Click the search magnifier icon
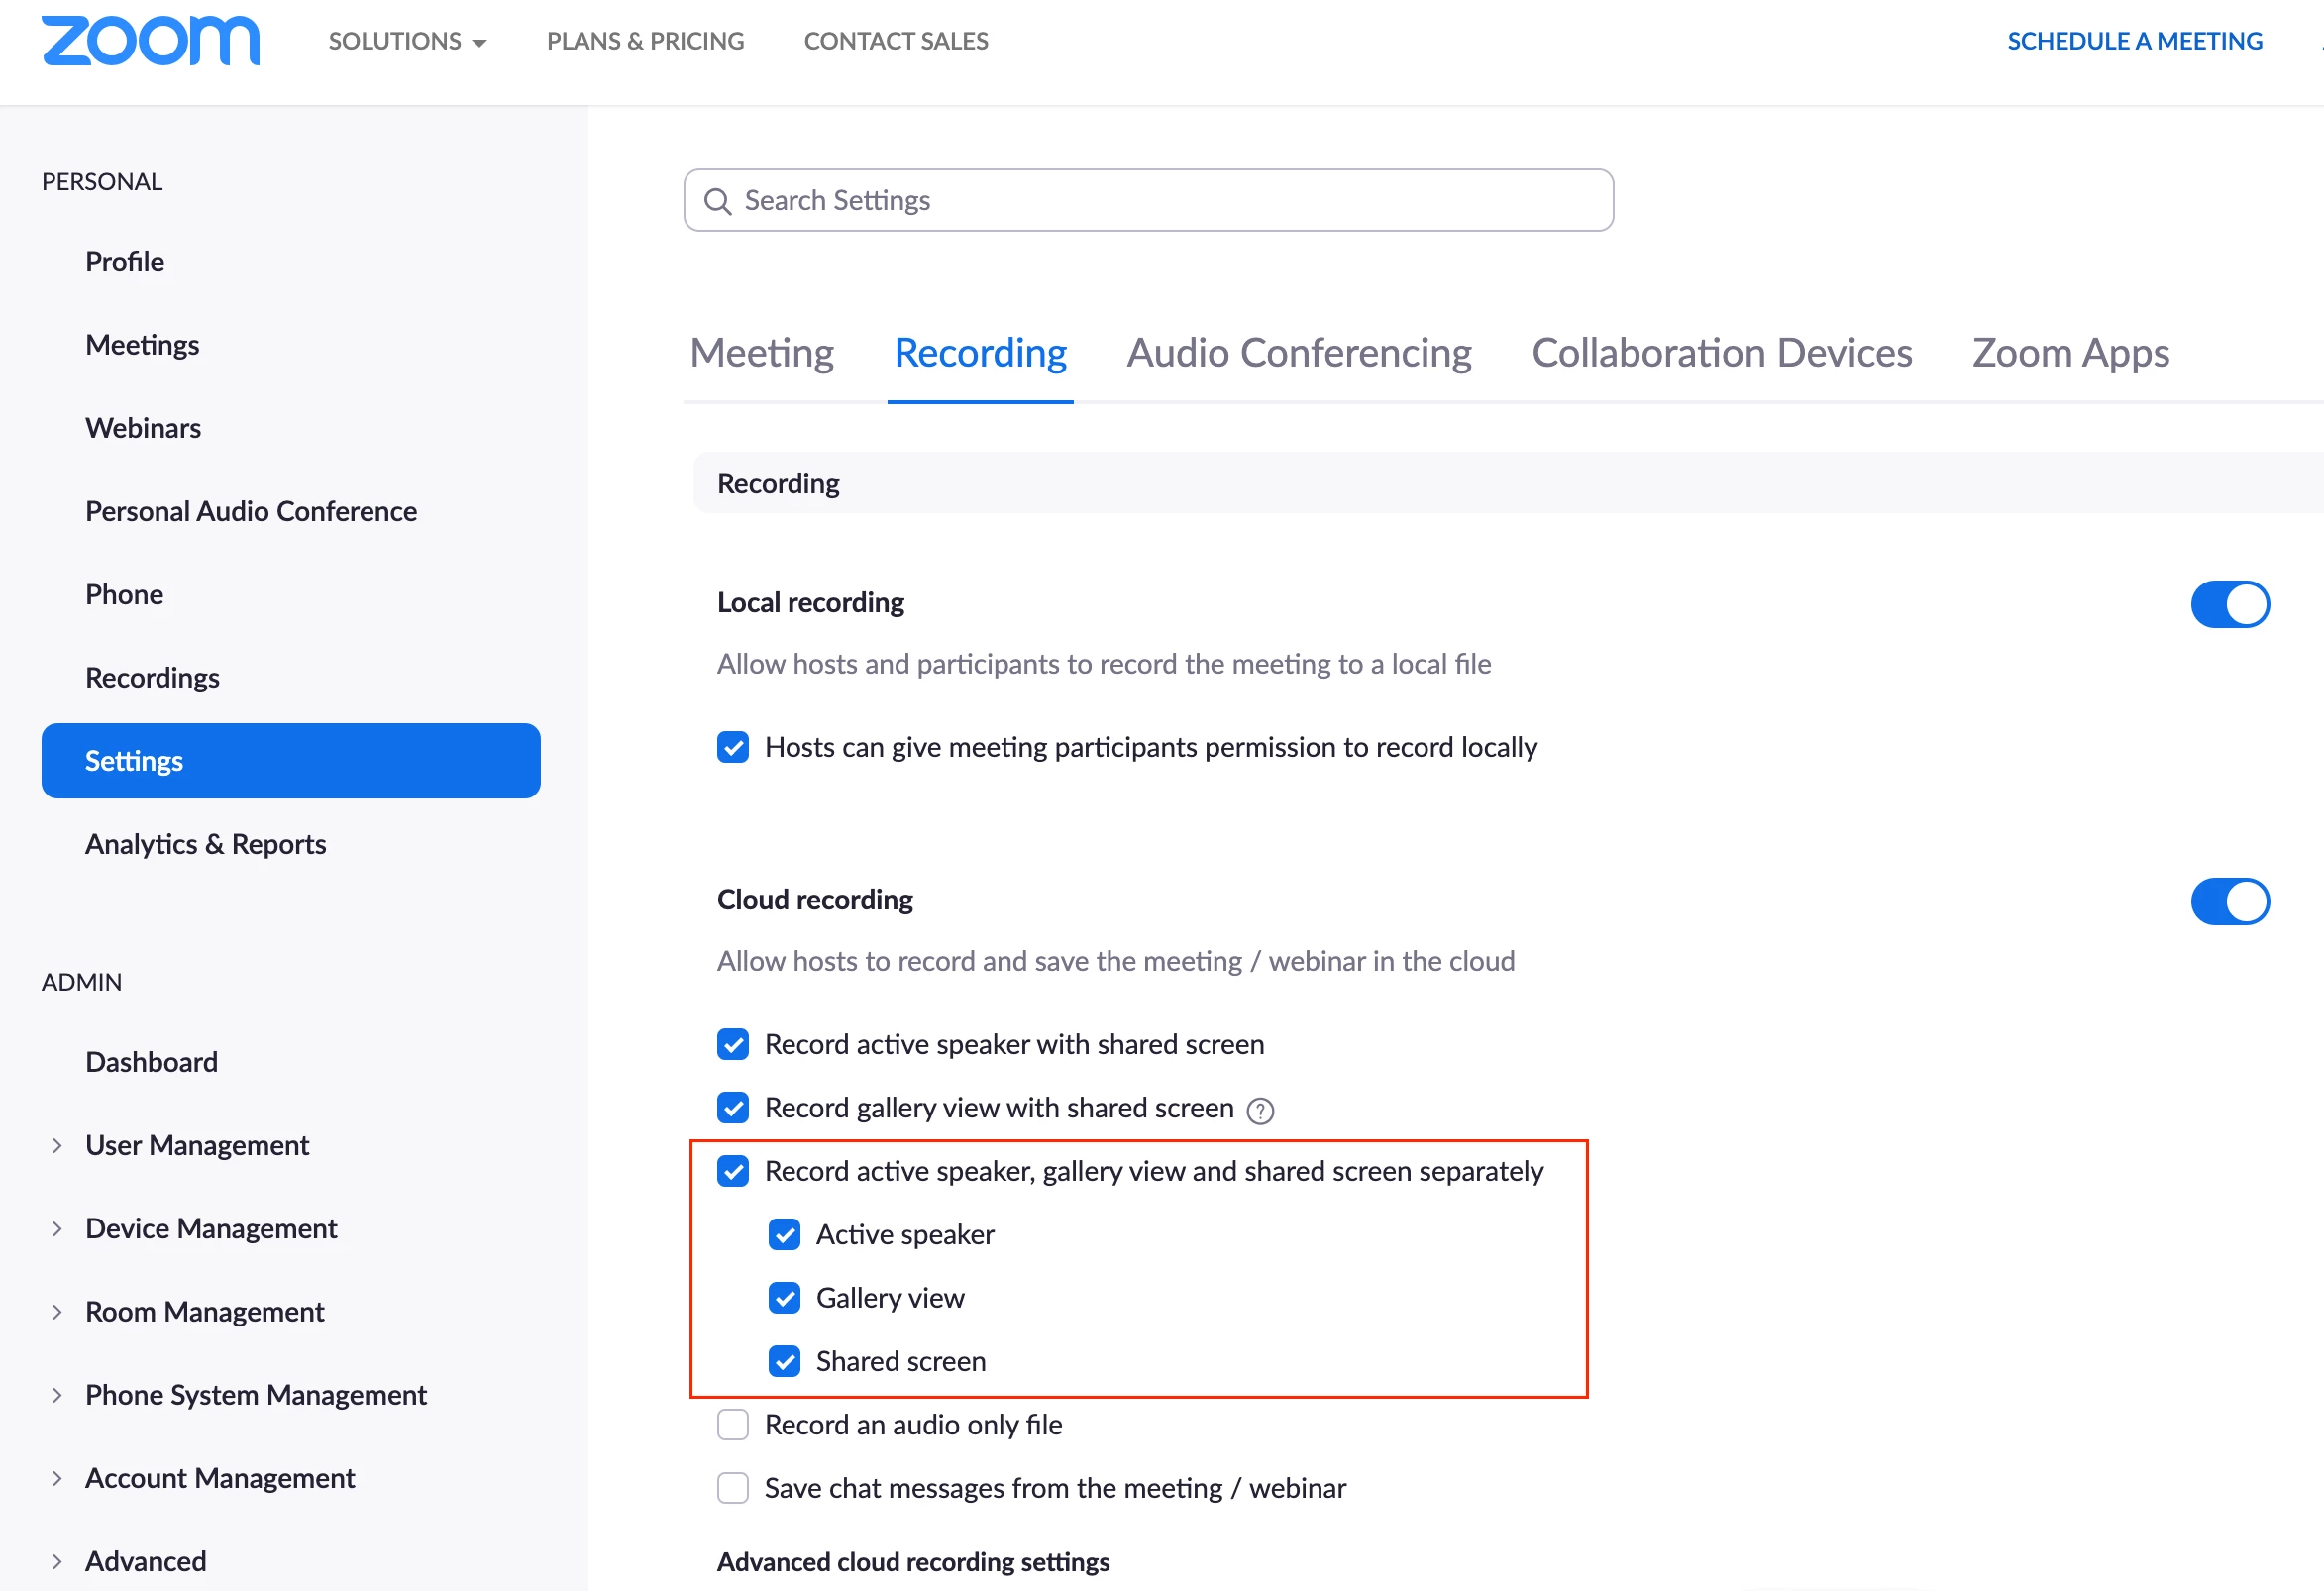This screenshot has height=1591, width=2324. tap(717, 201)
